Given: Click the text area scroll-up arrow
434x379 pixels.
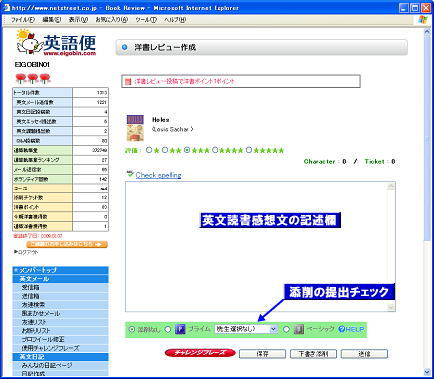Looking at the screenshot, I should (391, 186).
